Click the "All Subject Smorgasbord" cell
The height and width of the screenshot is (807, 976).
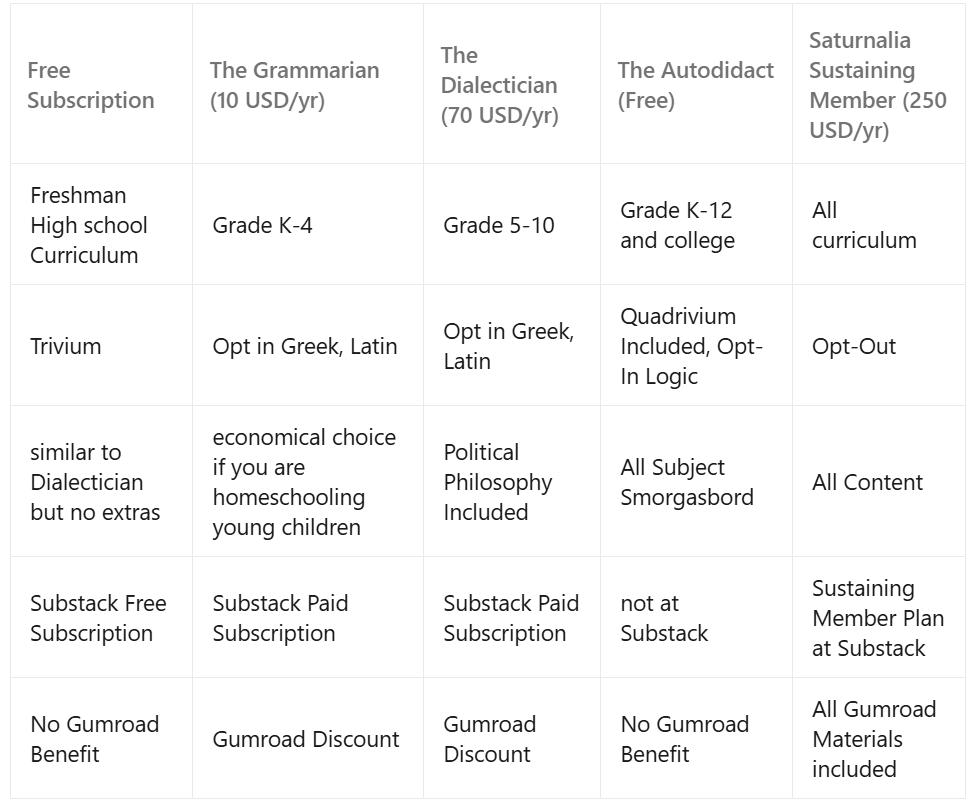coord(687,482)
